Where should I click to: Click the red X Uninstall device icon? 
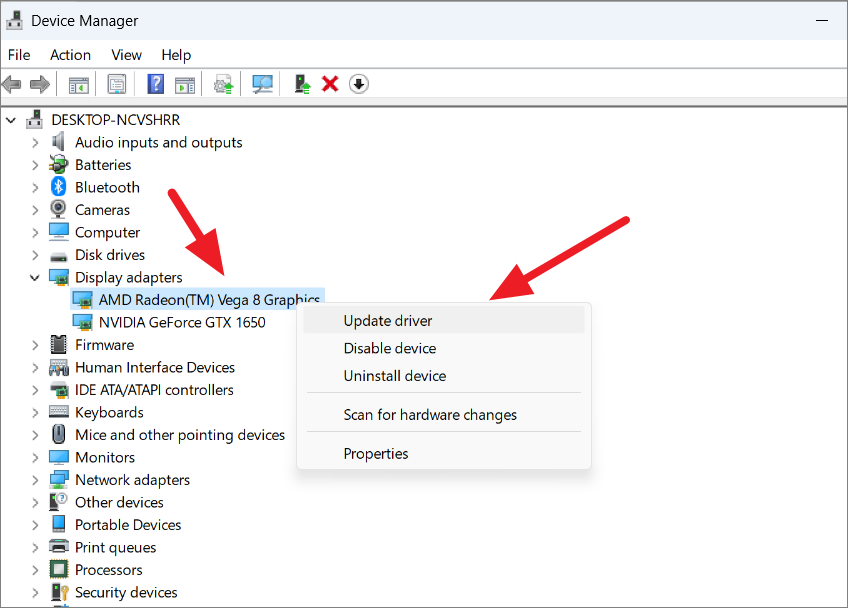click(x=330, y=84)
